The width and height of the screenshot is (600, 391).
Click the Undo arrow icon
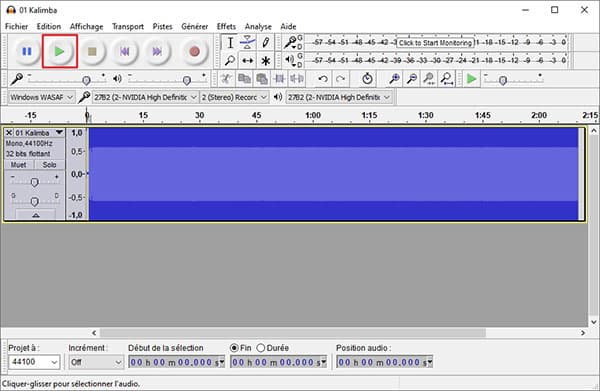point(323,79)
